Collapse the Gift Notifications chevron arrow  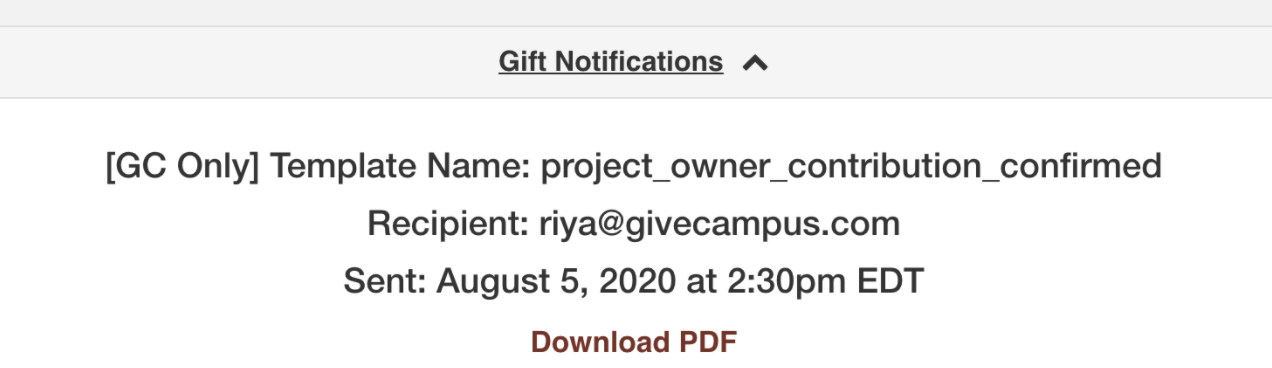point(755,63)
